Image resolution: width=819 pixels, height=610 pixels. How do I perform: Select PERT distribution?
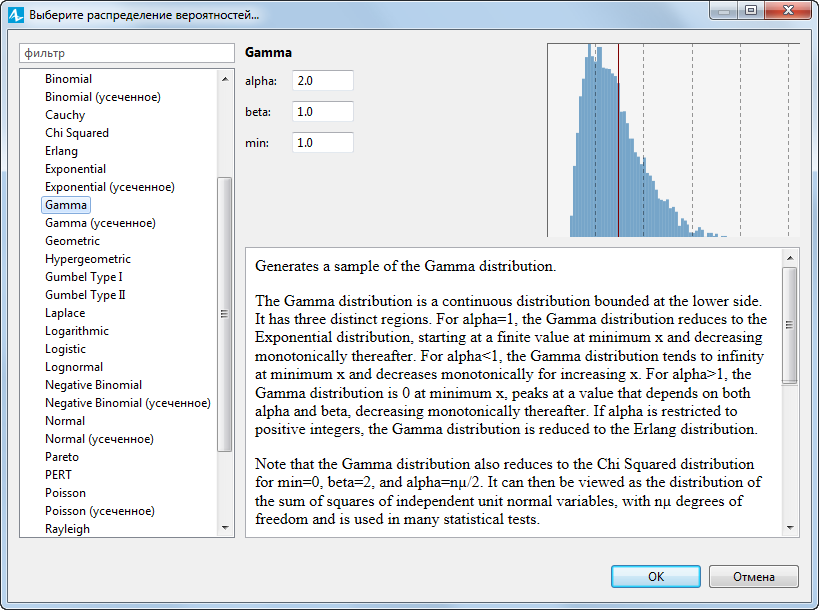click(x=58, y=475)
